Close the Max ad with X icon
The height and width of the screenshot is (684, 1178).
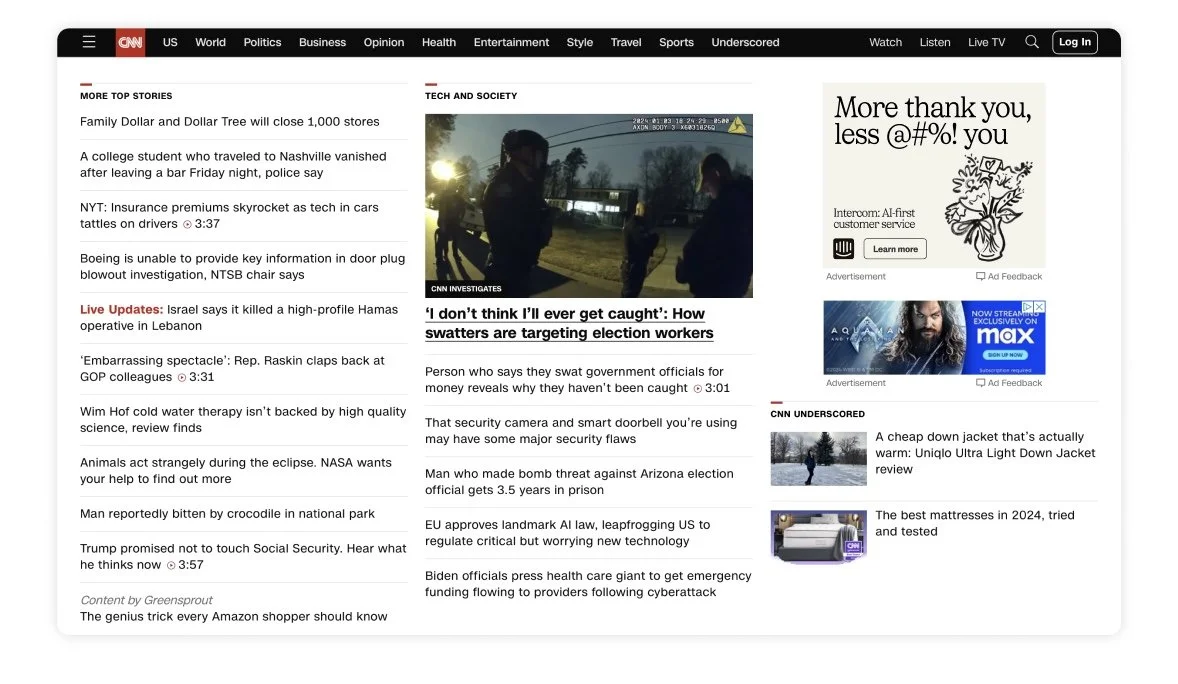pos(1040,307)
